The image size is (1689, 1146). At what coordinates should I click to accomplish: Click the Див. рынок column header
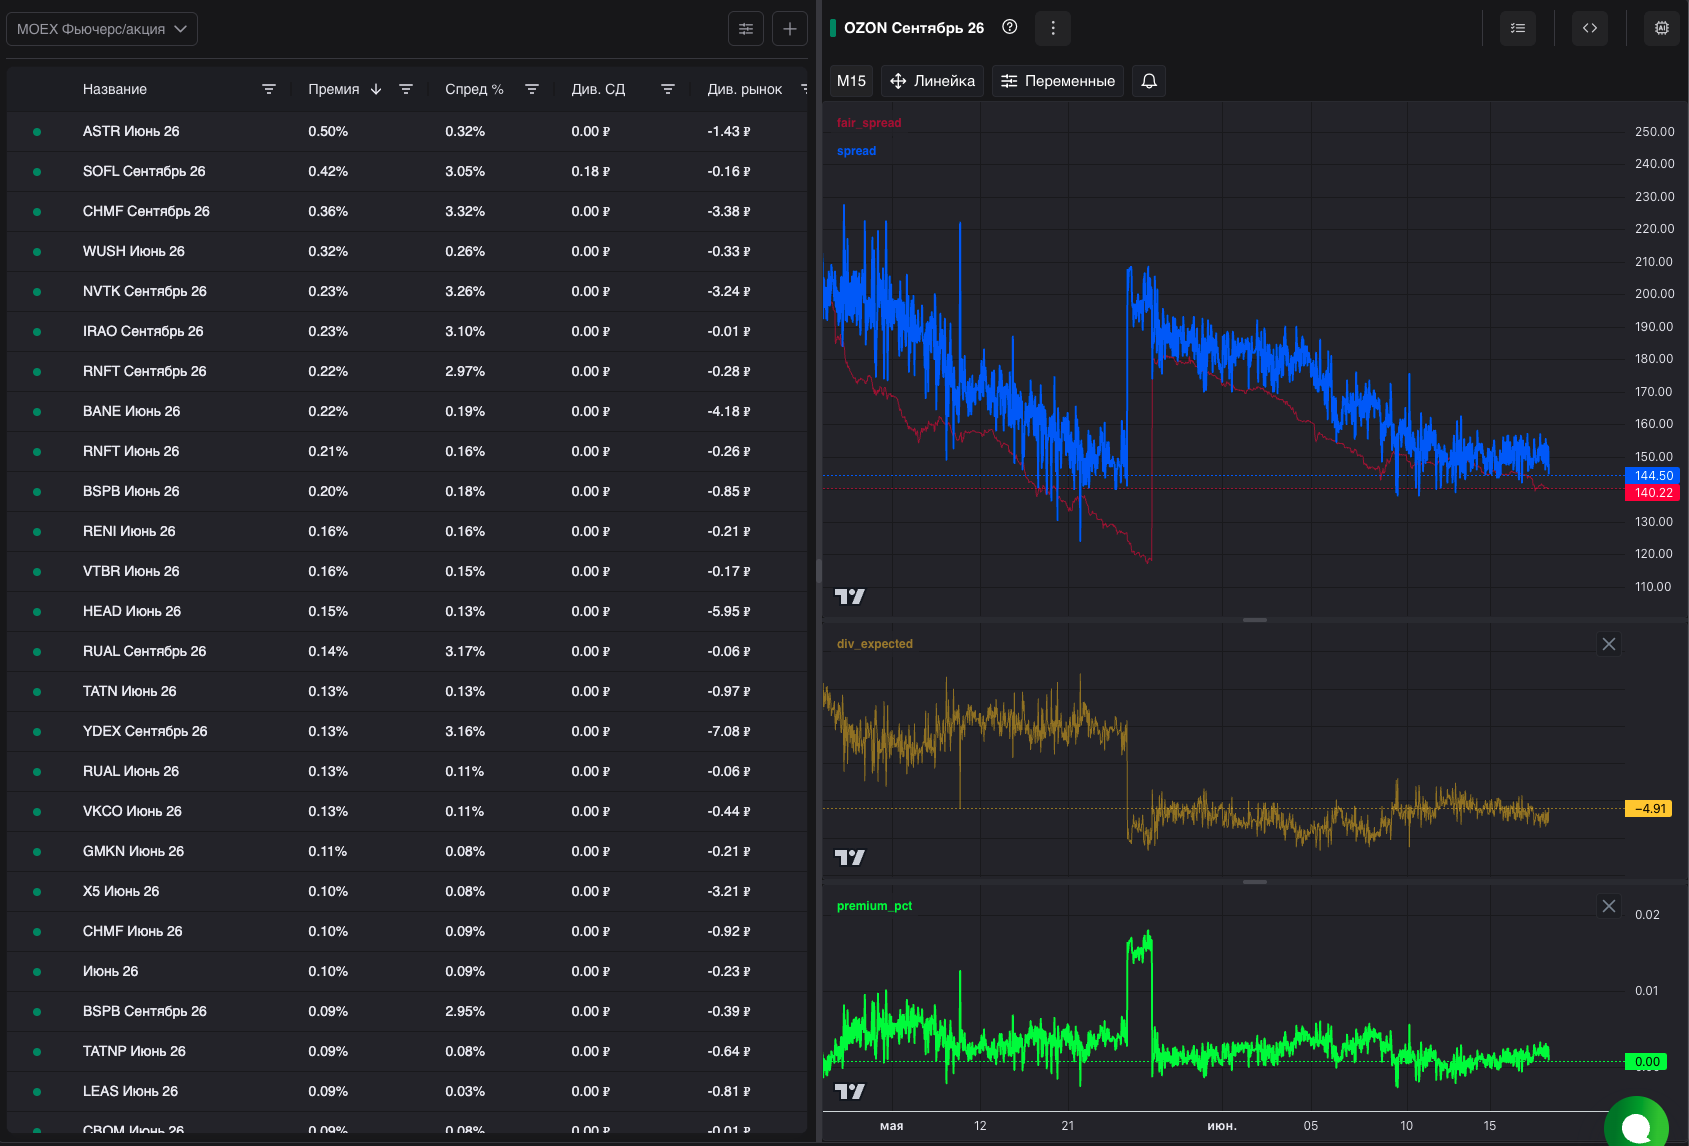(745, 89)
